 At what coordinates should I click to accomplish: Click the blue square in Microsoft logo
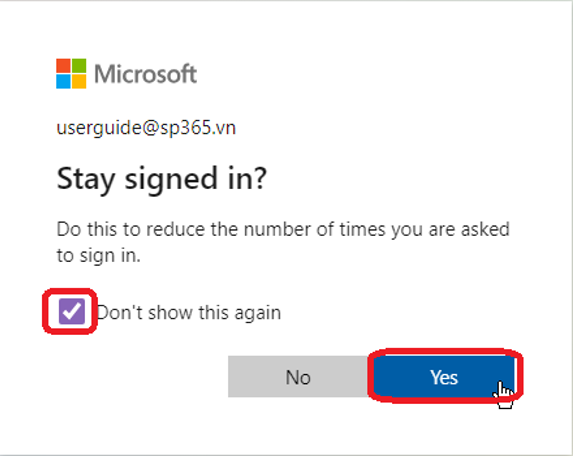[x=63, y=81]
